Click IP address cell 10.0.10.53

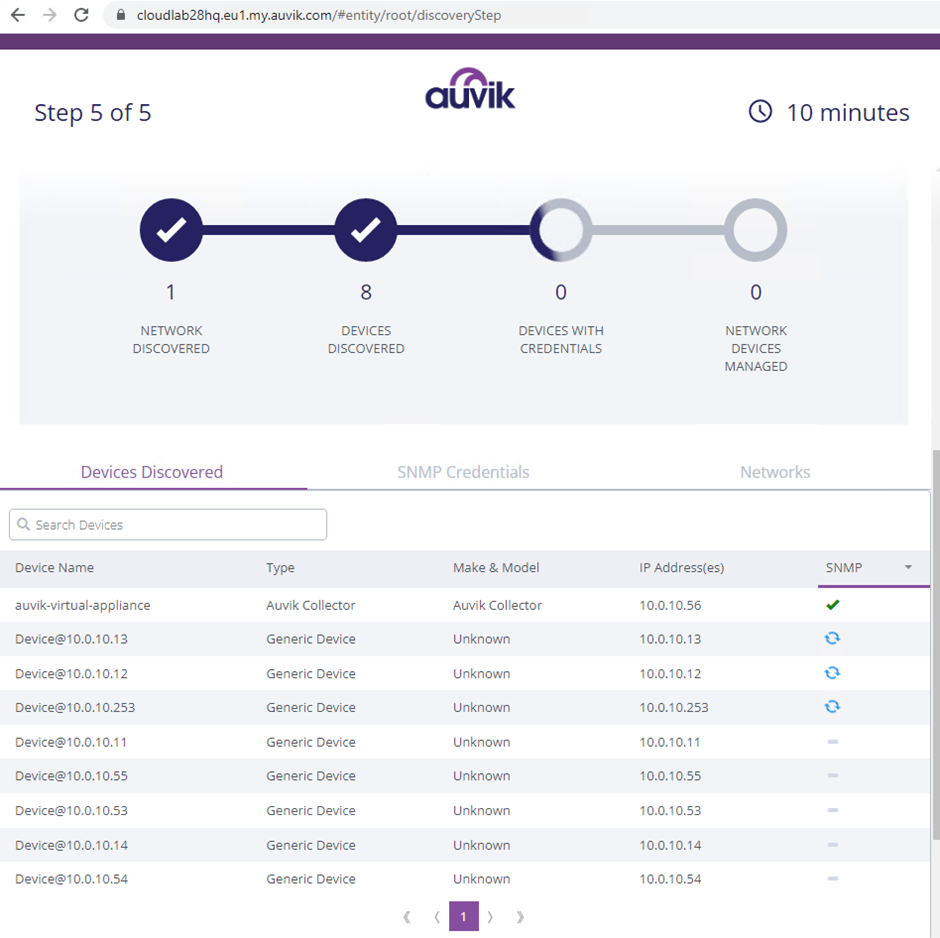[670, 810]
